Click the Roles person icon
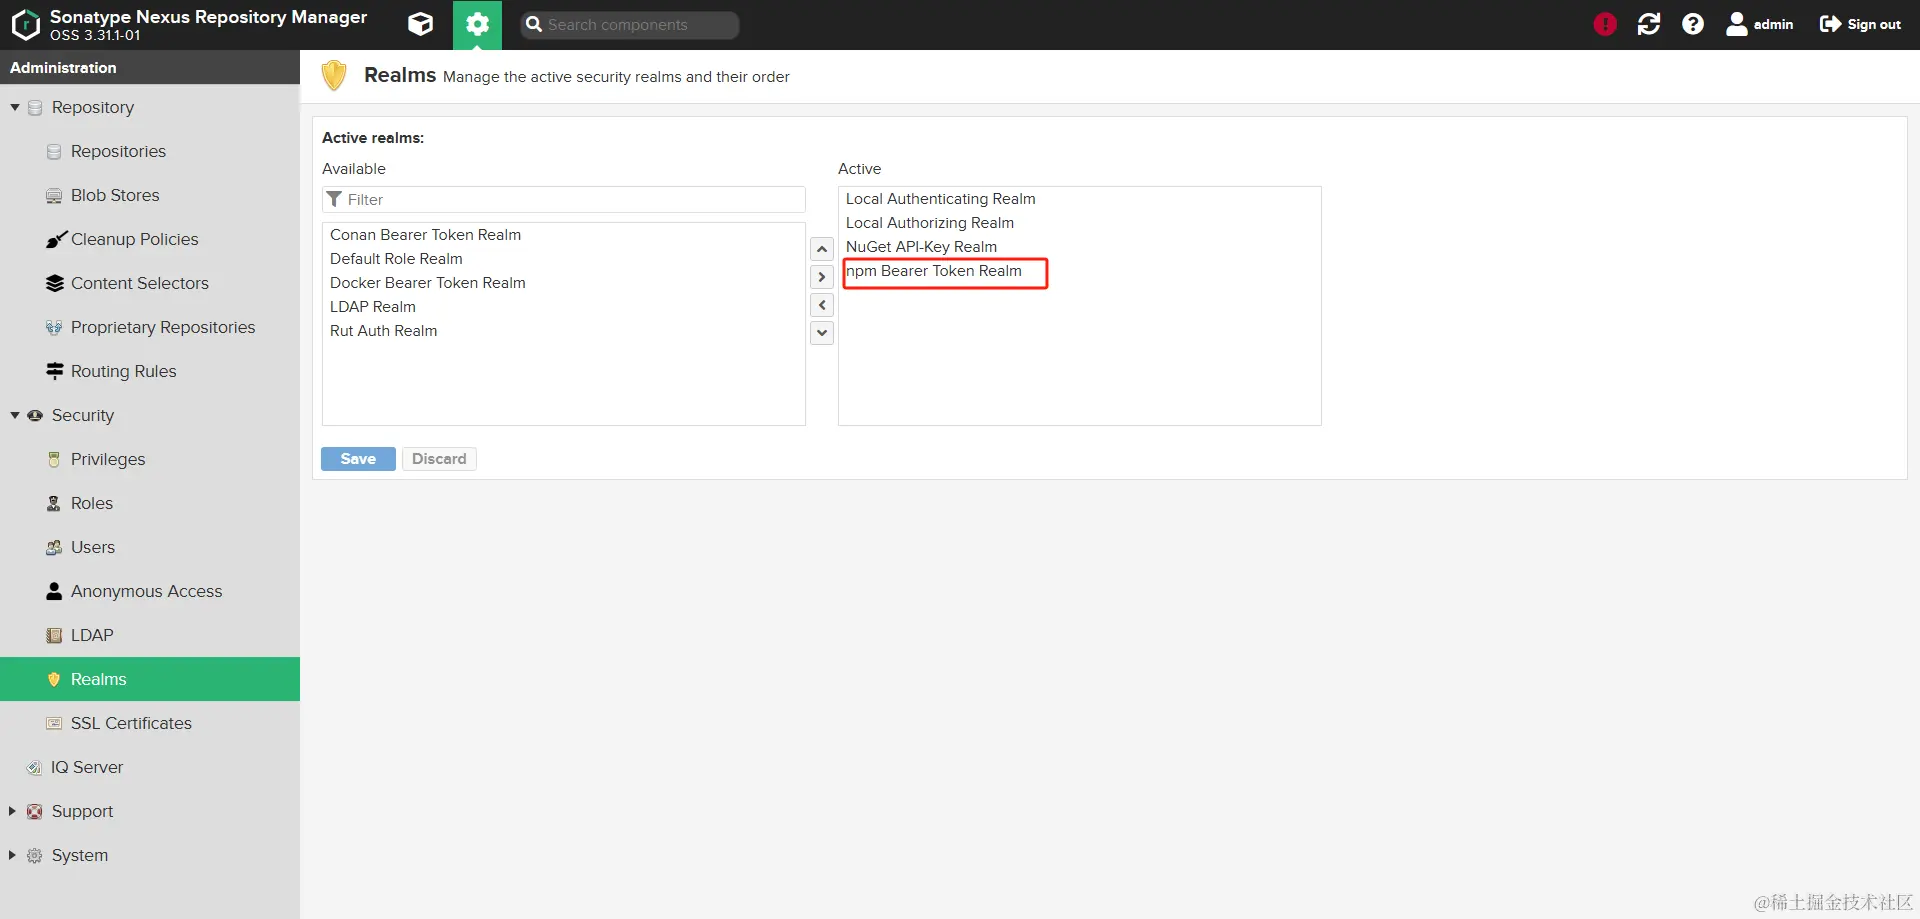Screen dimensions: 1920x919 pos(54,503)
